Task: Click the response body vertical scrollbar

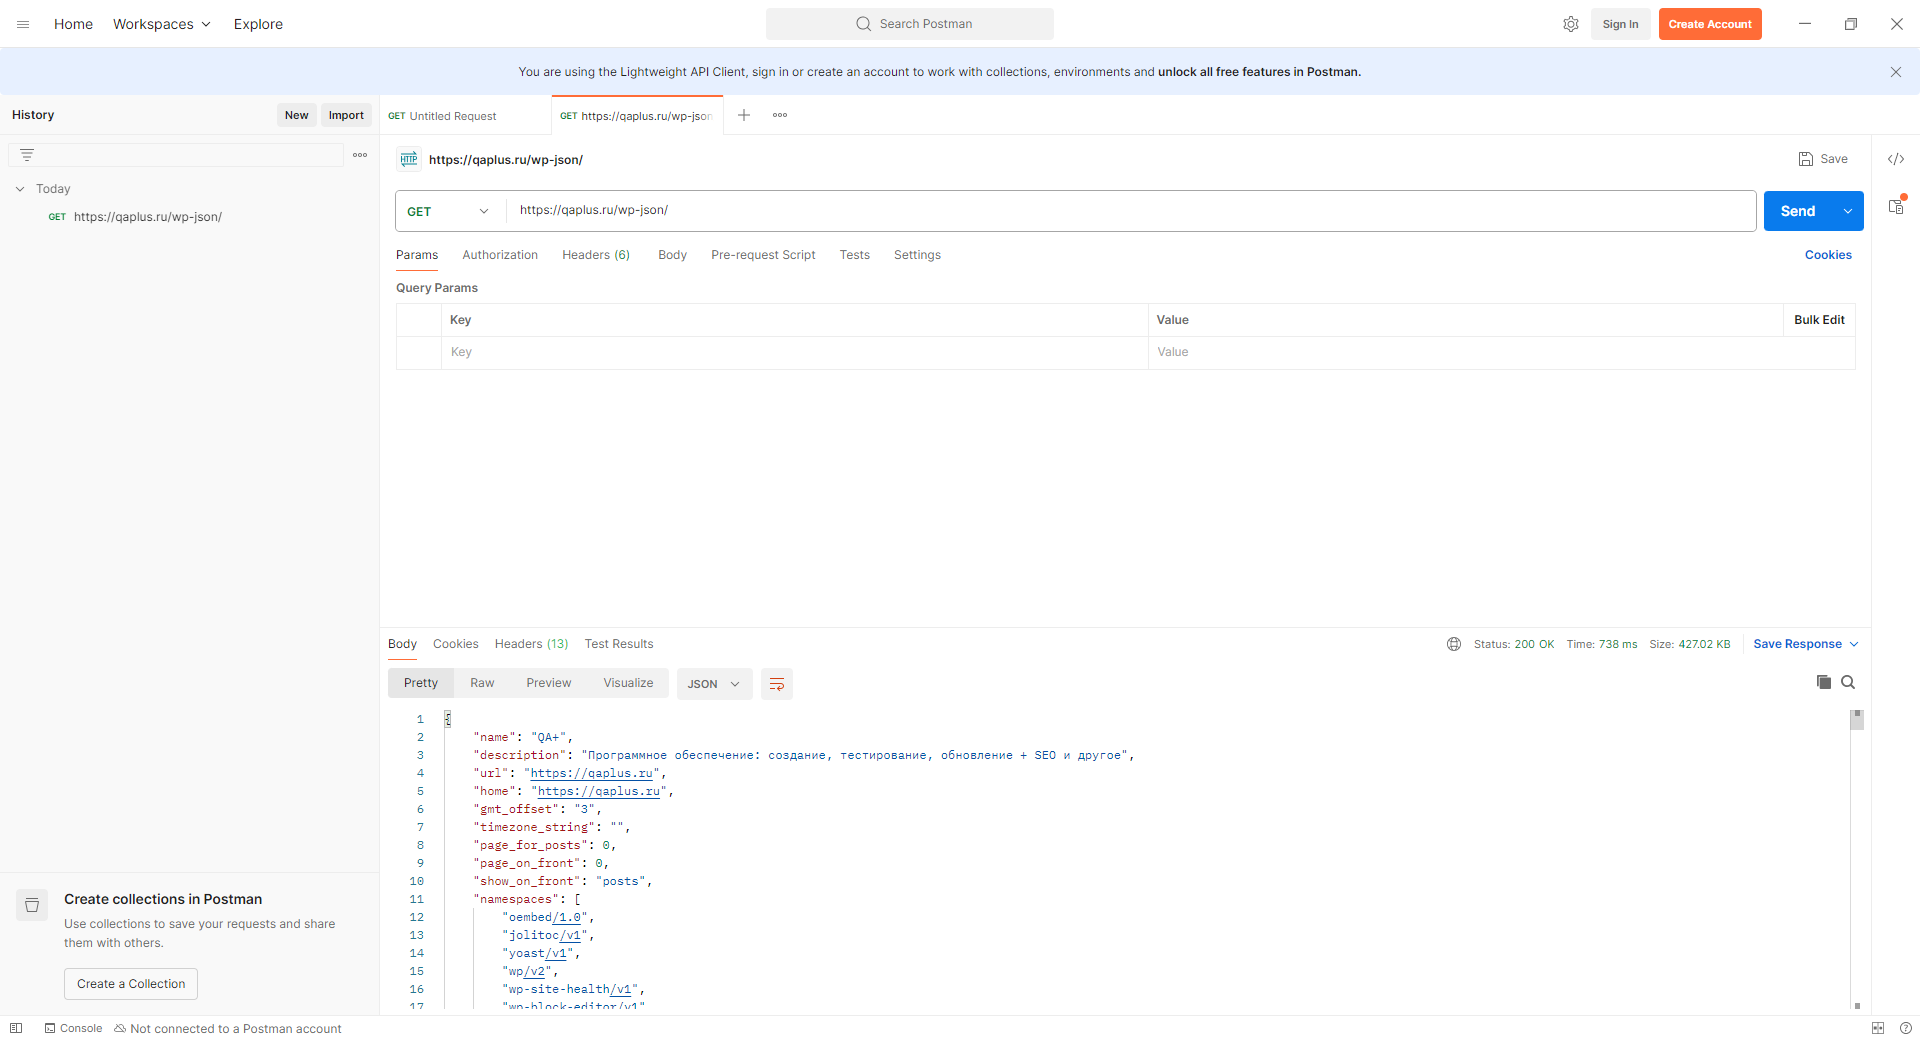Action: coord(1857,860)
